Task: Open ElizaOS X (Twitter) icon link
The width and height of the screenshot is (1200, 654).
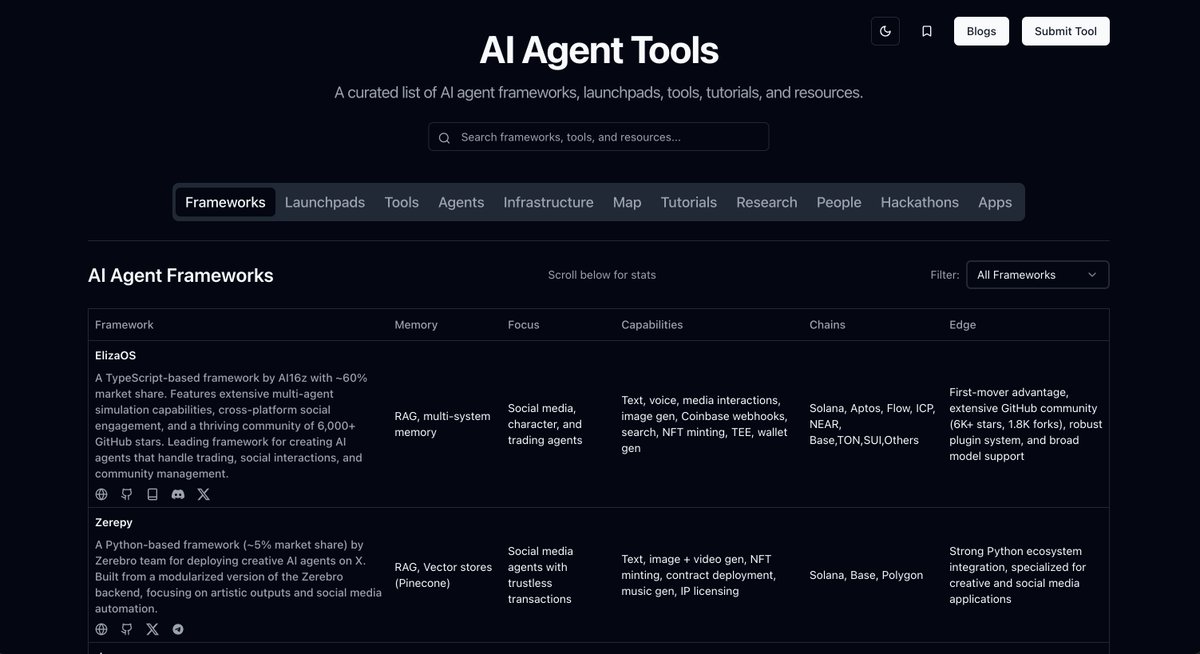Action: point(204,494)
